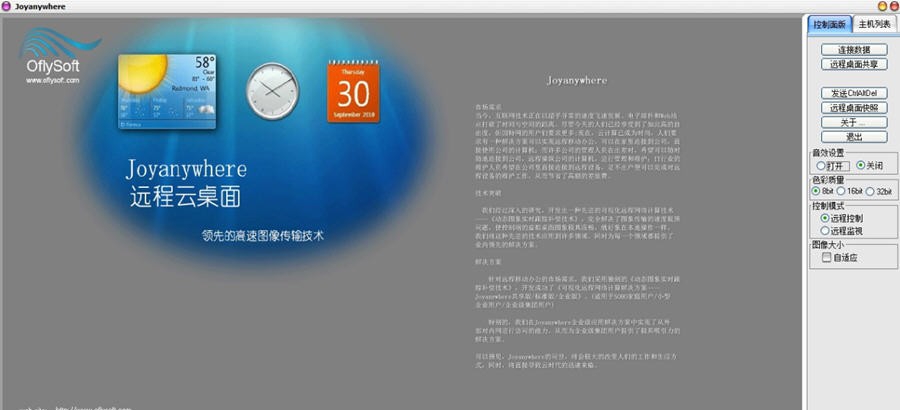Click the 连接数据 button
This screenshot has width=900, height=410.
pos(854,50)
